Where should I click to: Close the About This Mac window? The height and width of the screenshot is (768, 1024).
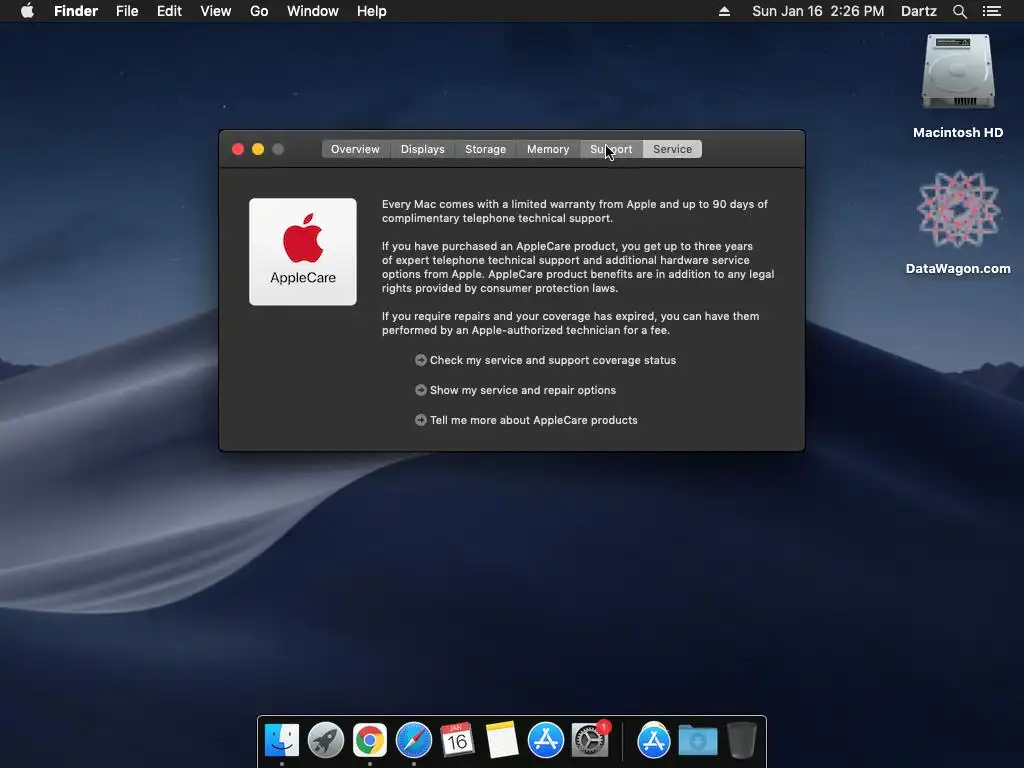tap(238, 149)
